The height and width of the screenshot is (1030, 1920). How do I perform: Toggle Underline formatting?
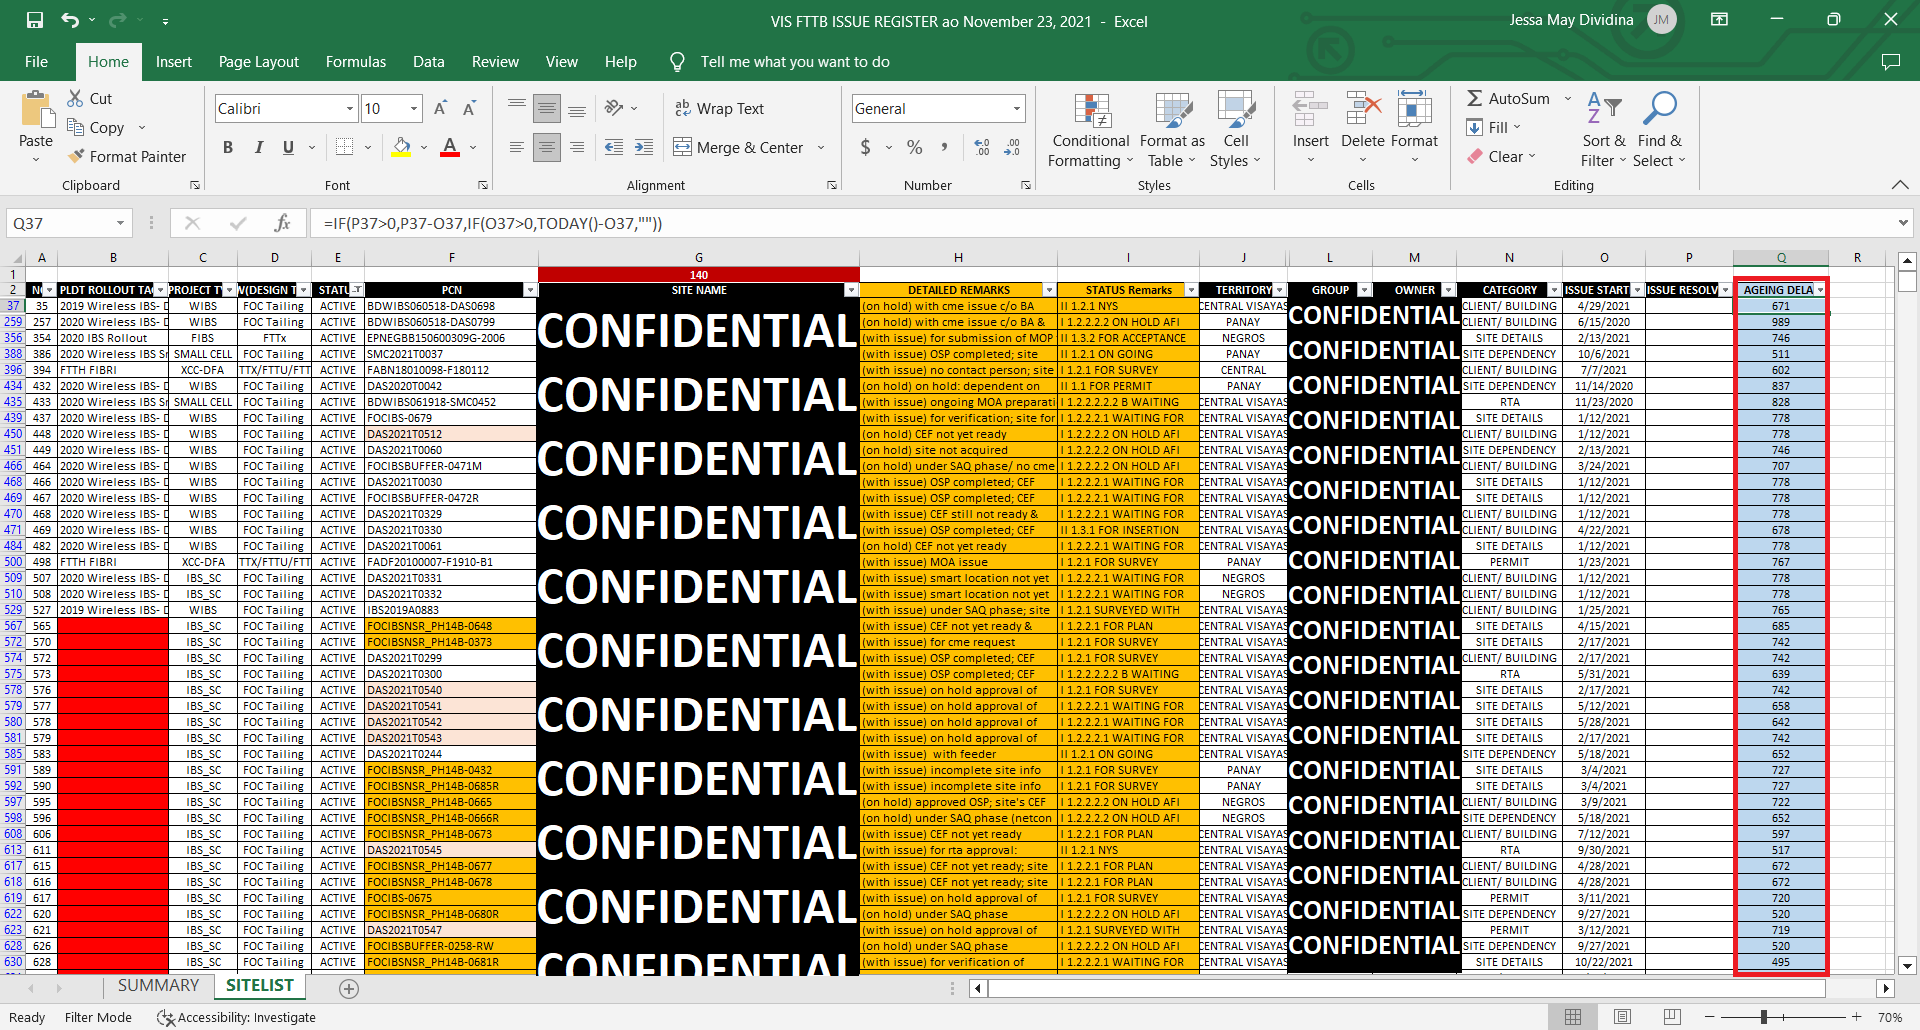point(288,147)
